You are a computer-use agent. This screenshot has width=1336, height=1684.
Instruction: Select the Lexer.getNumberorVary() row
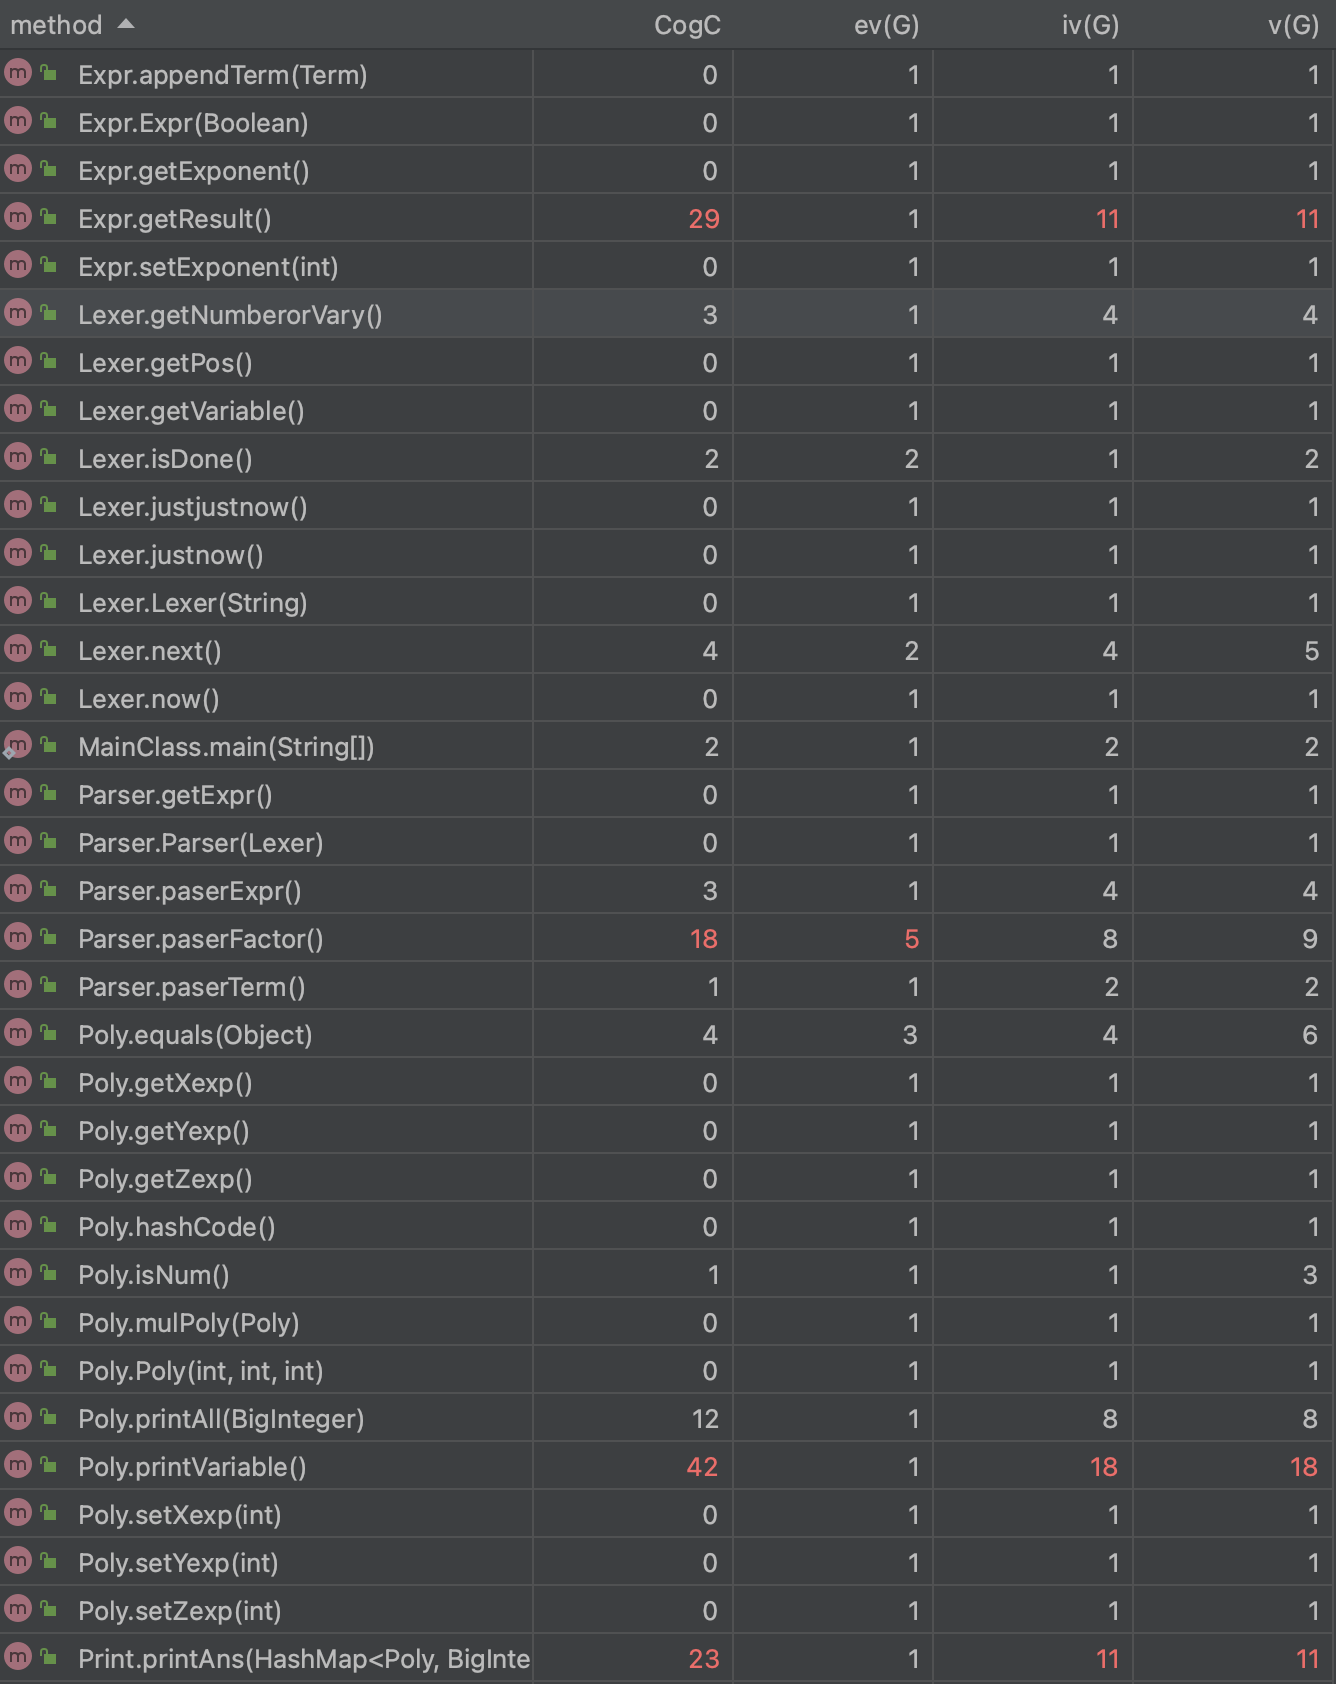[230, 315]
